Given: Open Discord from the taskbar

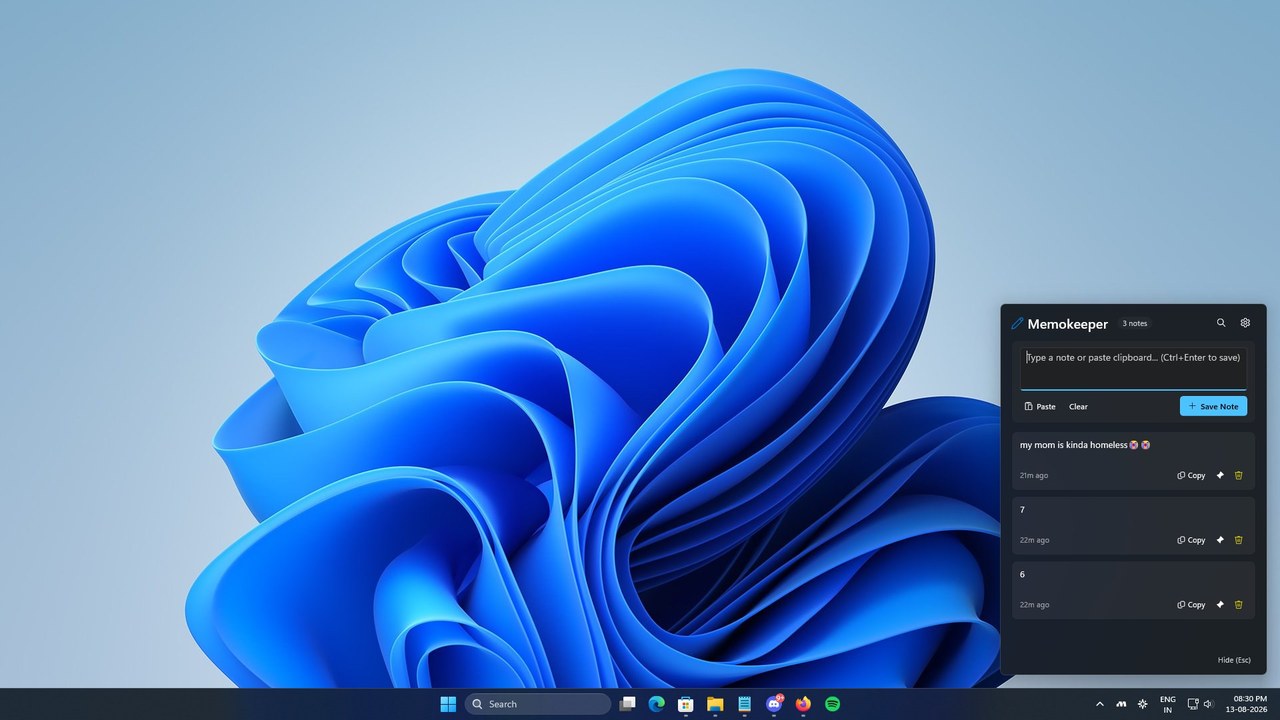Looking at the screenshot, I should point(774,704).
